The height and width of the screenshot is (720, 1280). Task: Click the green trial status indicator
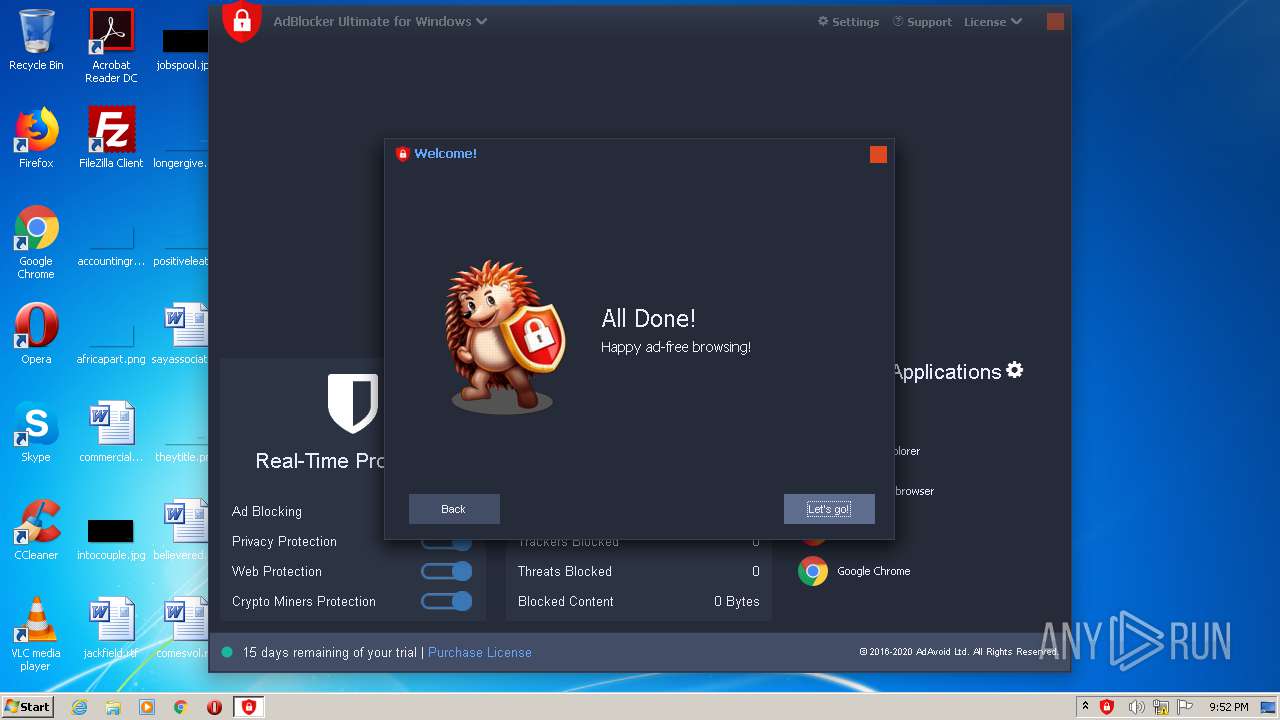227,652
